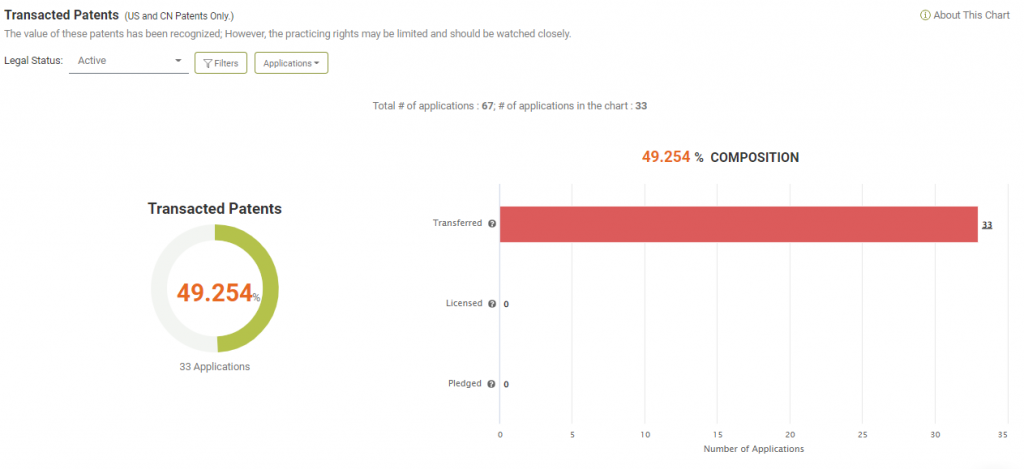
Task: Click the help icon beside Transferred
Action: click(x=492, y=223)
